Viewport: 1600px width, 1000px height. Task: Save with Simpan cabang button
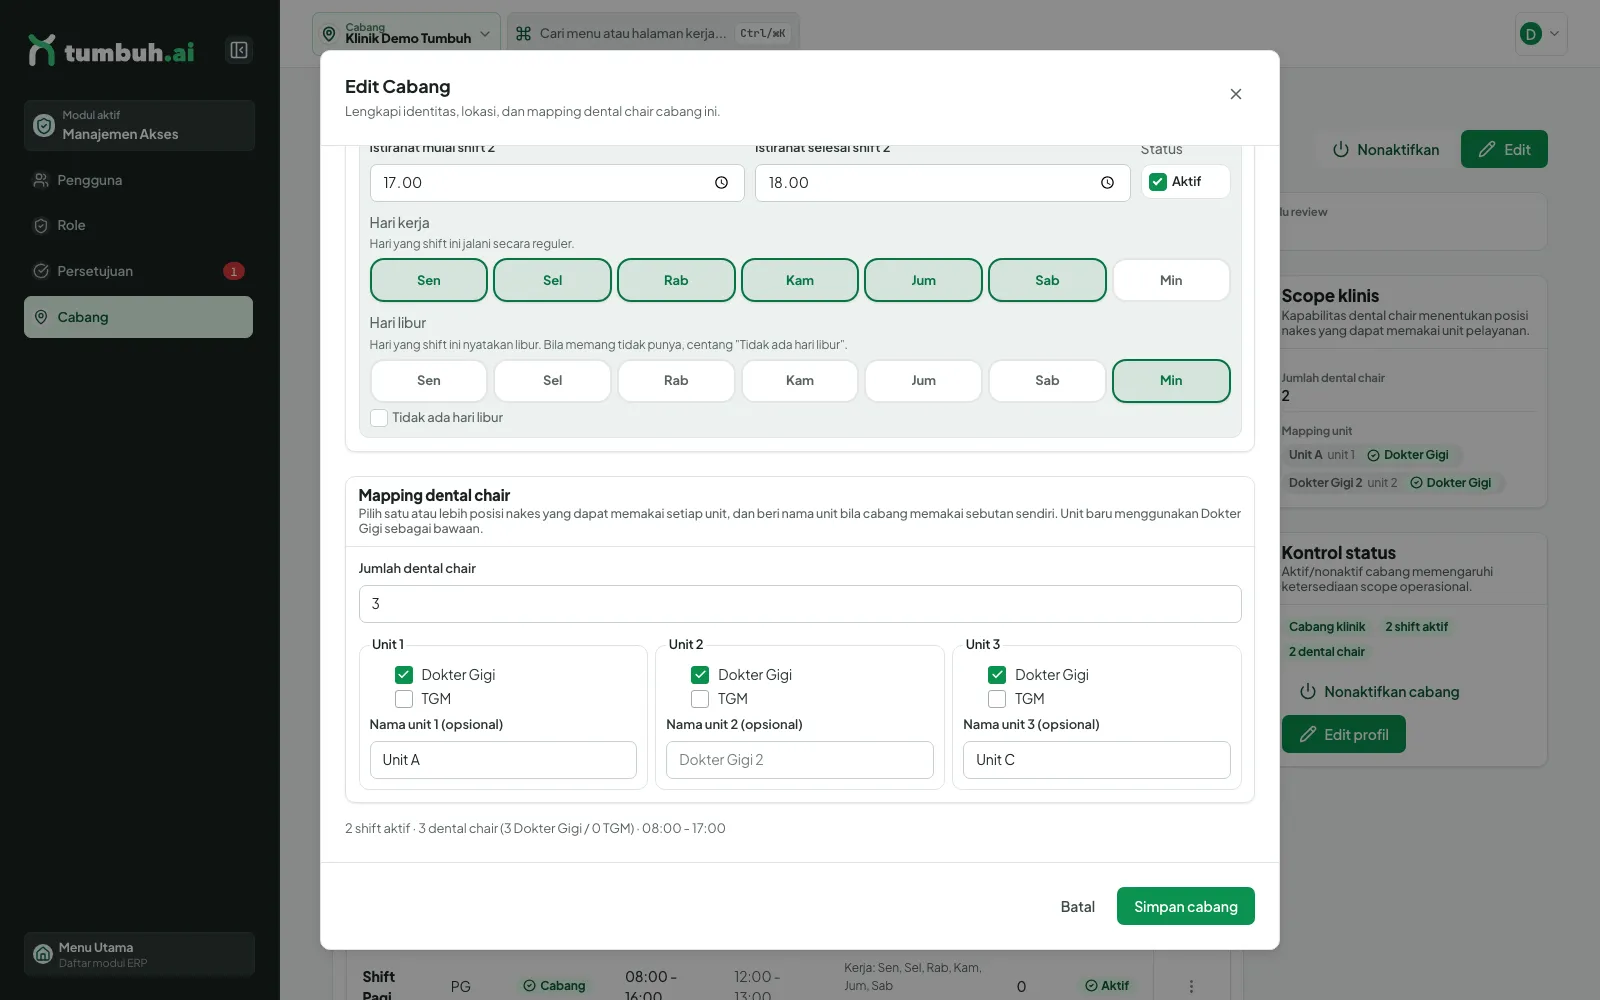tap(1185, 907)
